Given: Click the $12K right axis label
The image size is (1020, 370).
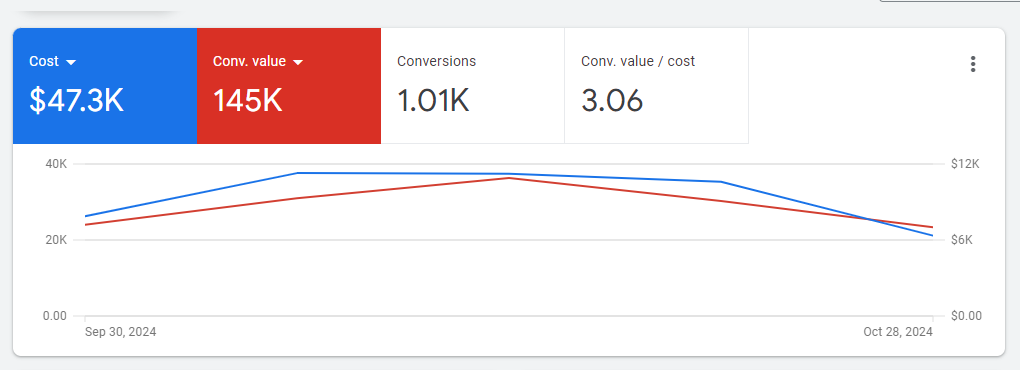Looking at the screenshot, I should tap(965, 164).
